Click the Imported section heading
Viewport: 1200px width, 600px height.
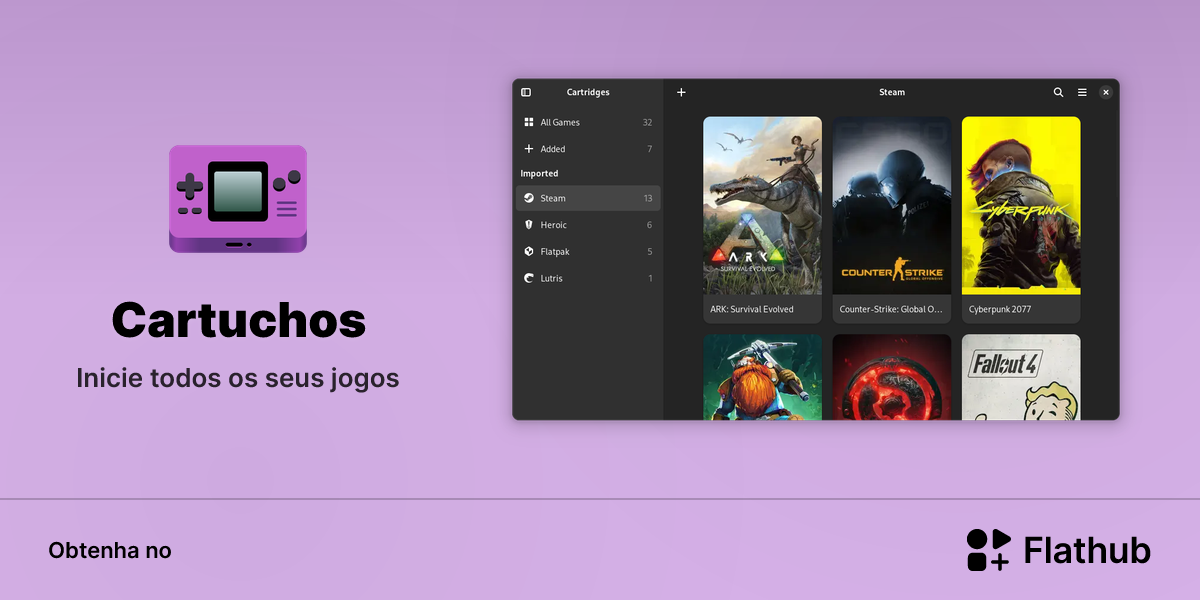click(x=539, y=173)
